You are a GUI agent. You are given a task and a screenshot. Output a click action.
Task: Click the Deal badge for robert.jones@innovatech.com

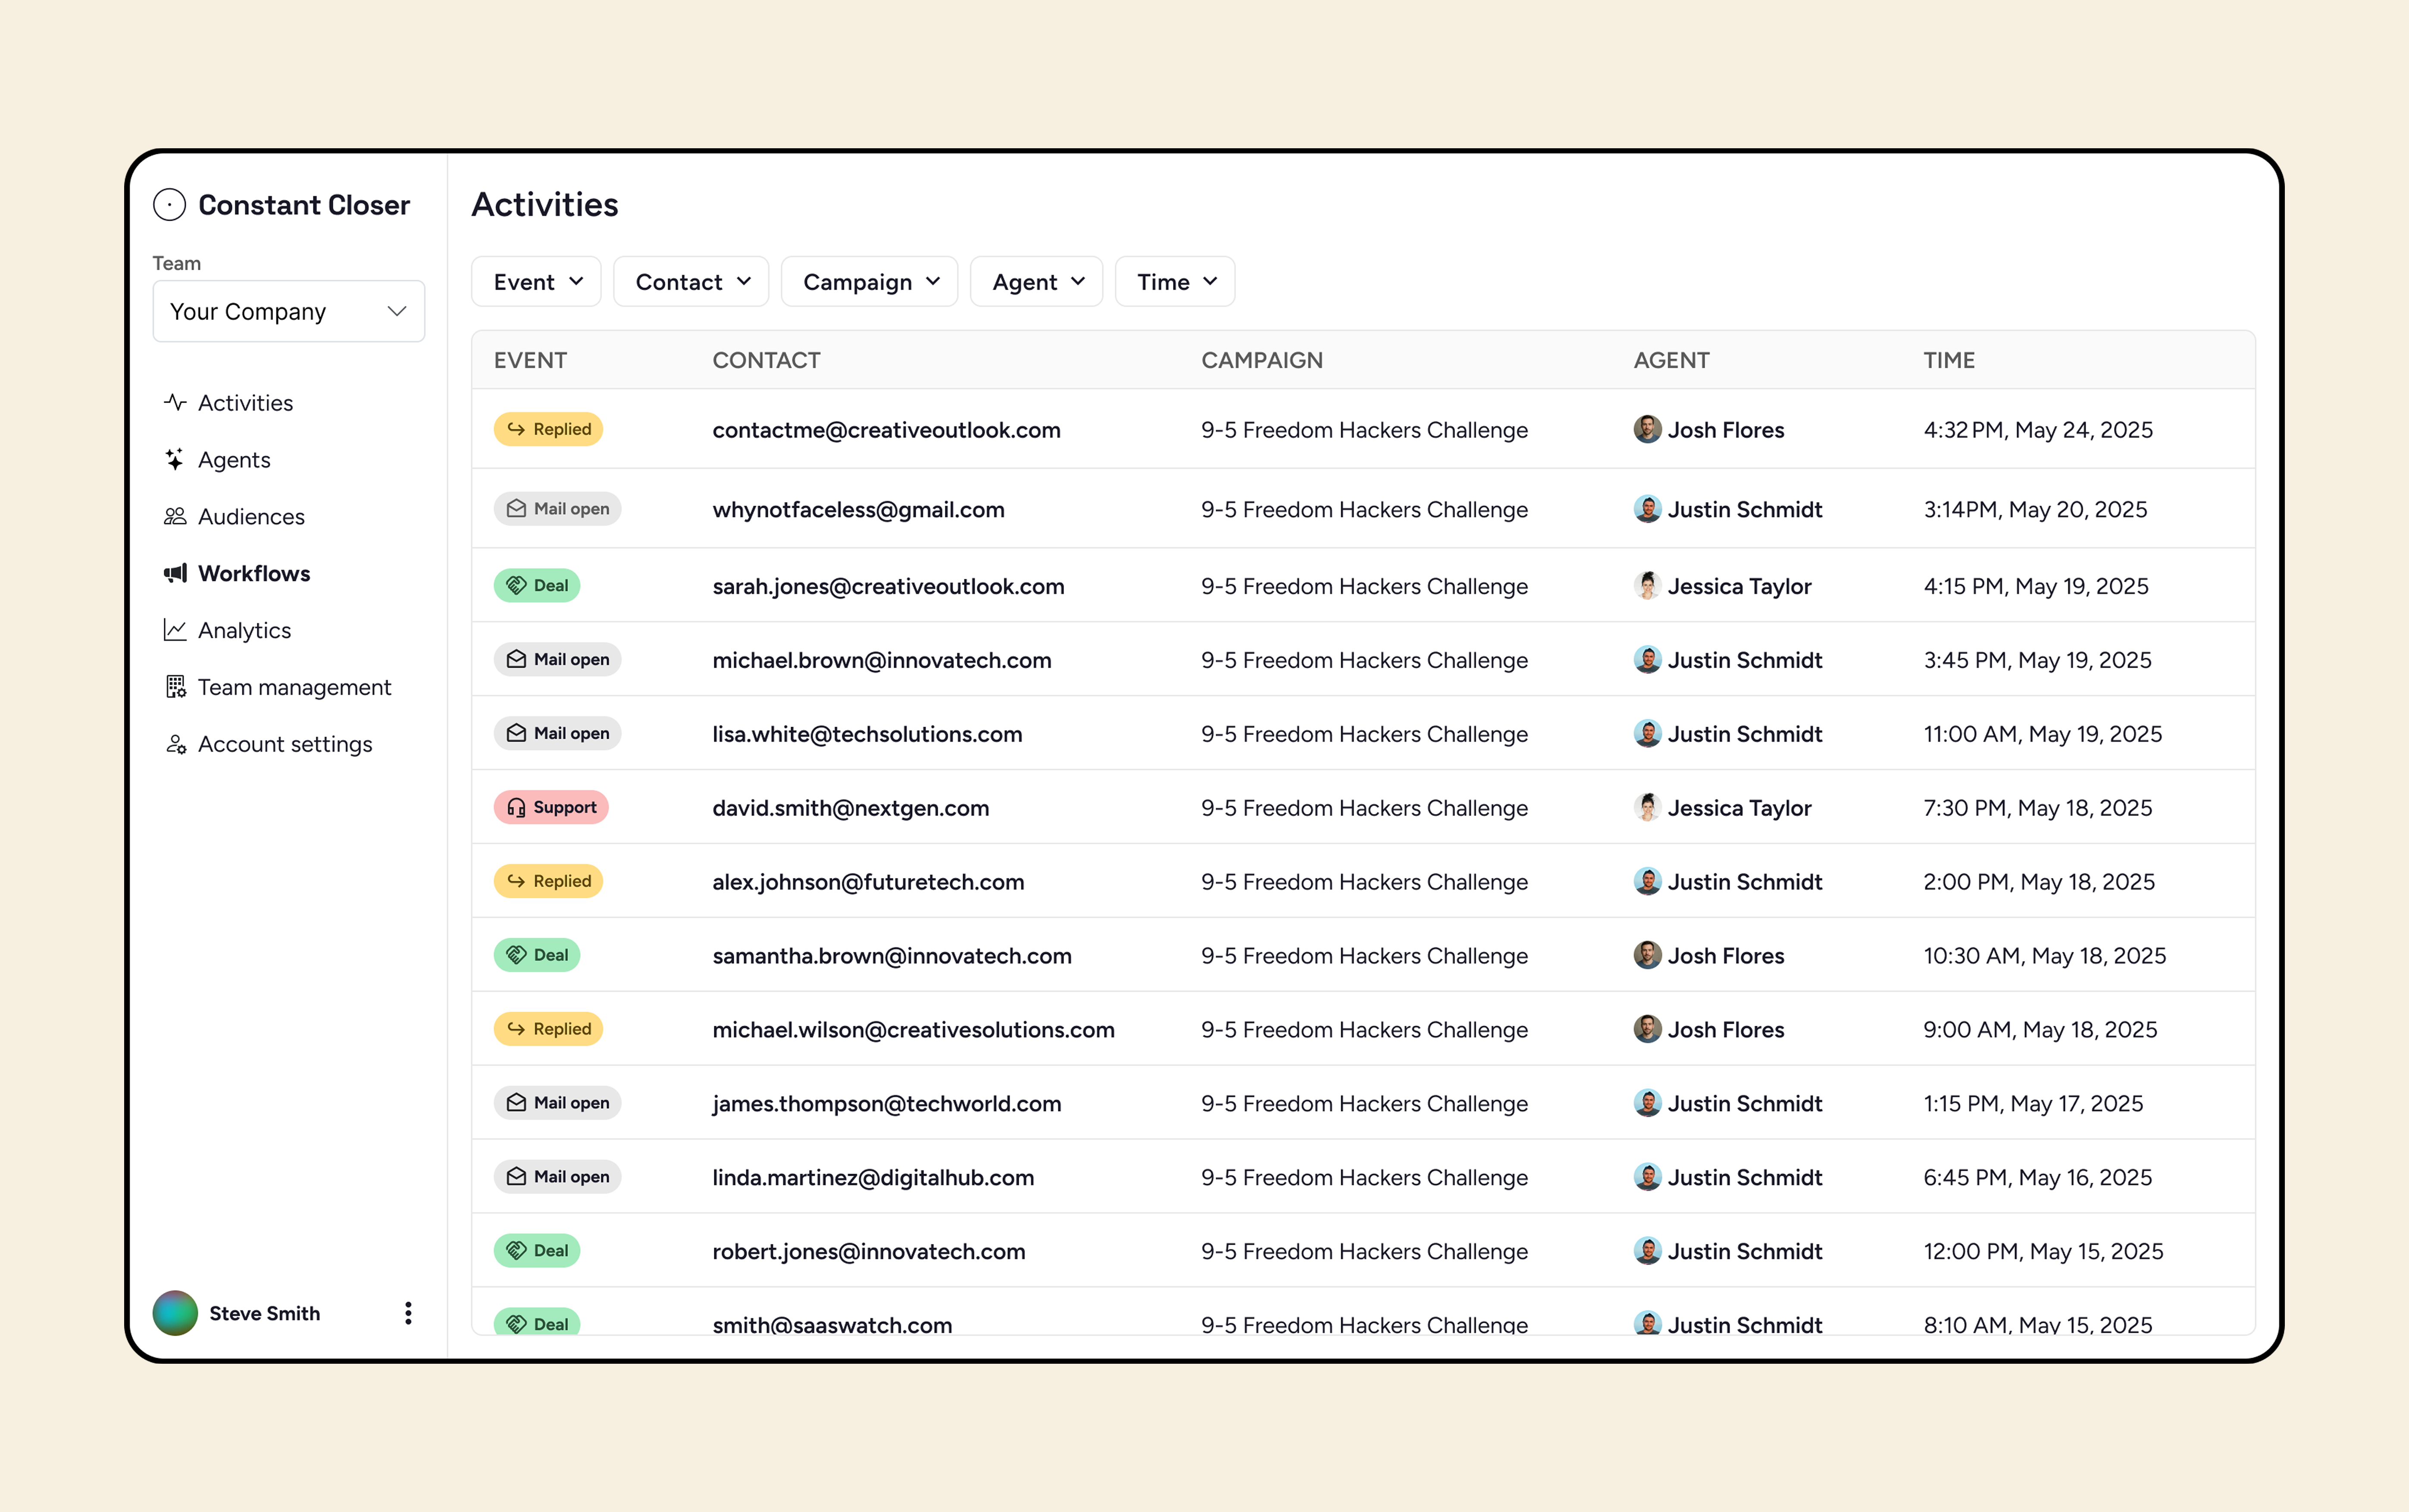(537, 1251)
